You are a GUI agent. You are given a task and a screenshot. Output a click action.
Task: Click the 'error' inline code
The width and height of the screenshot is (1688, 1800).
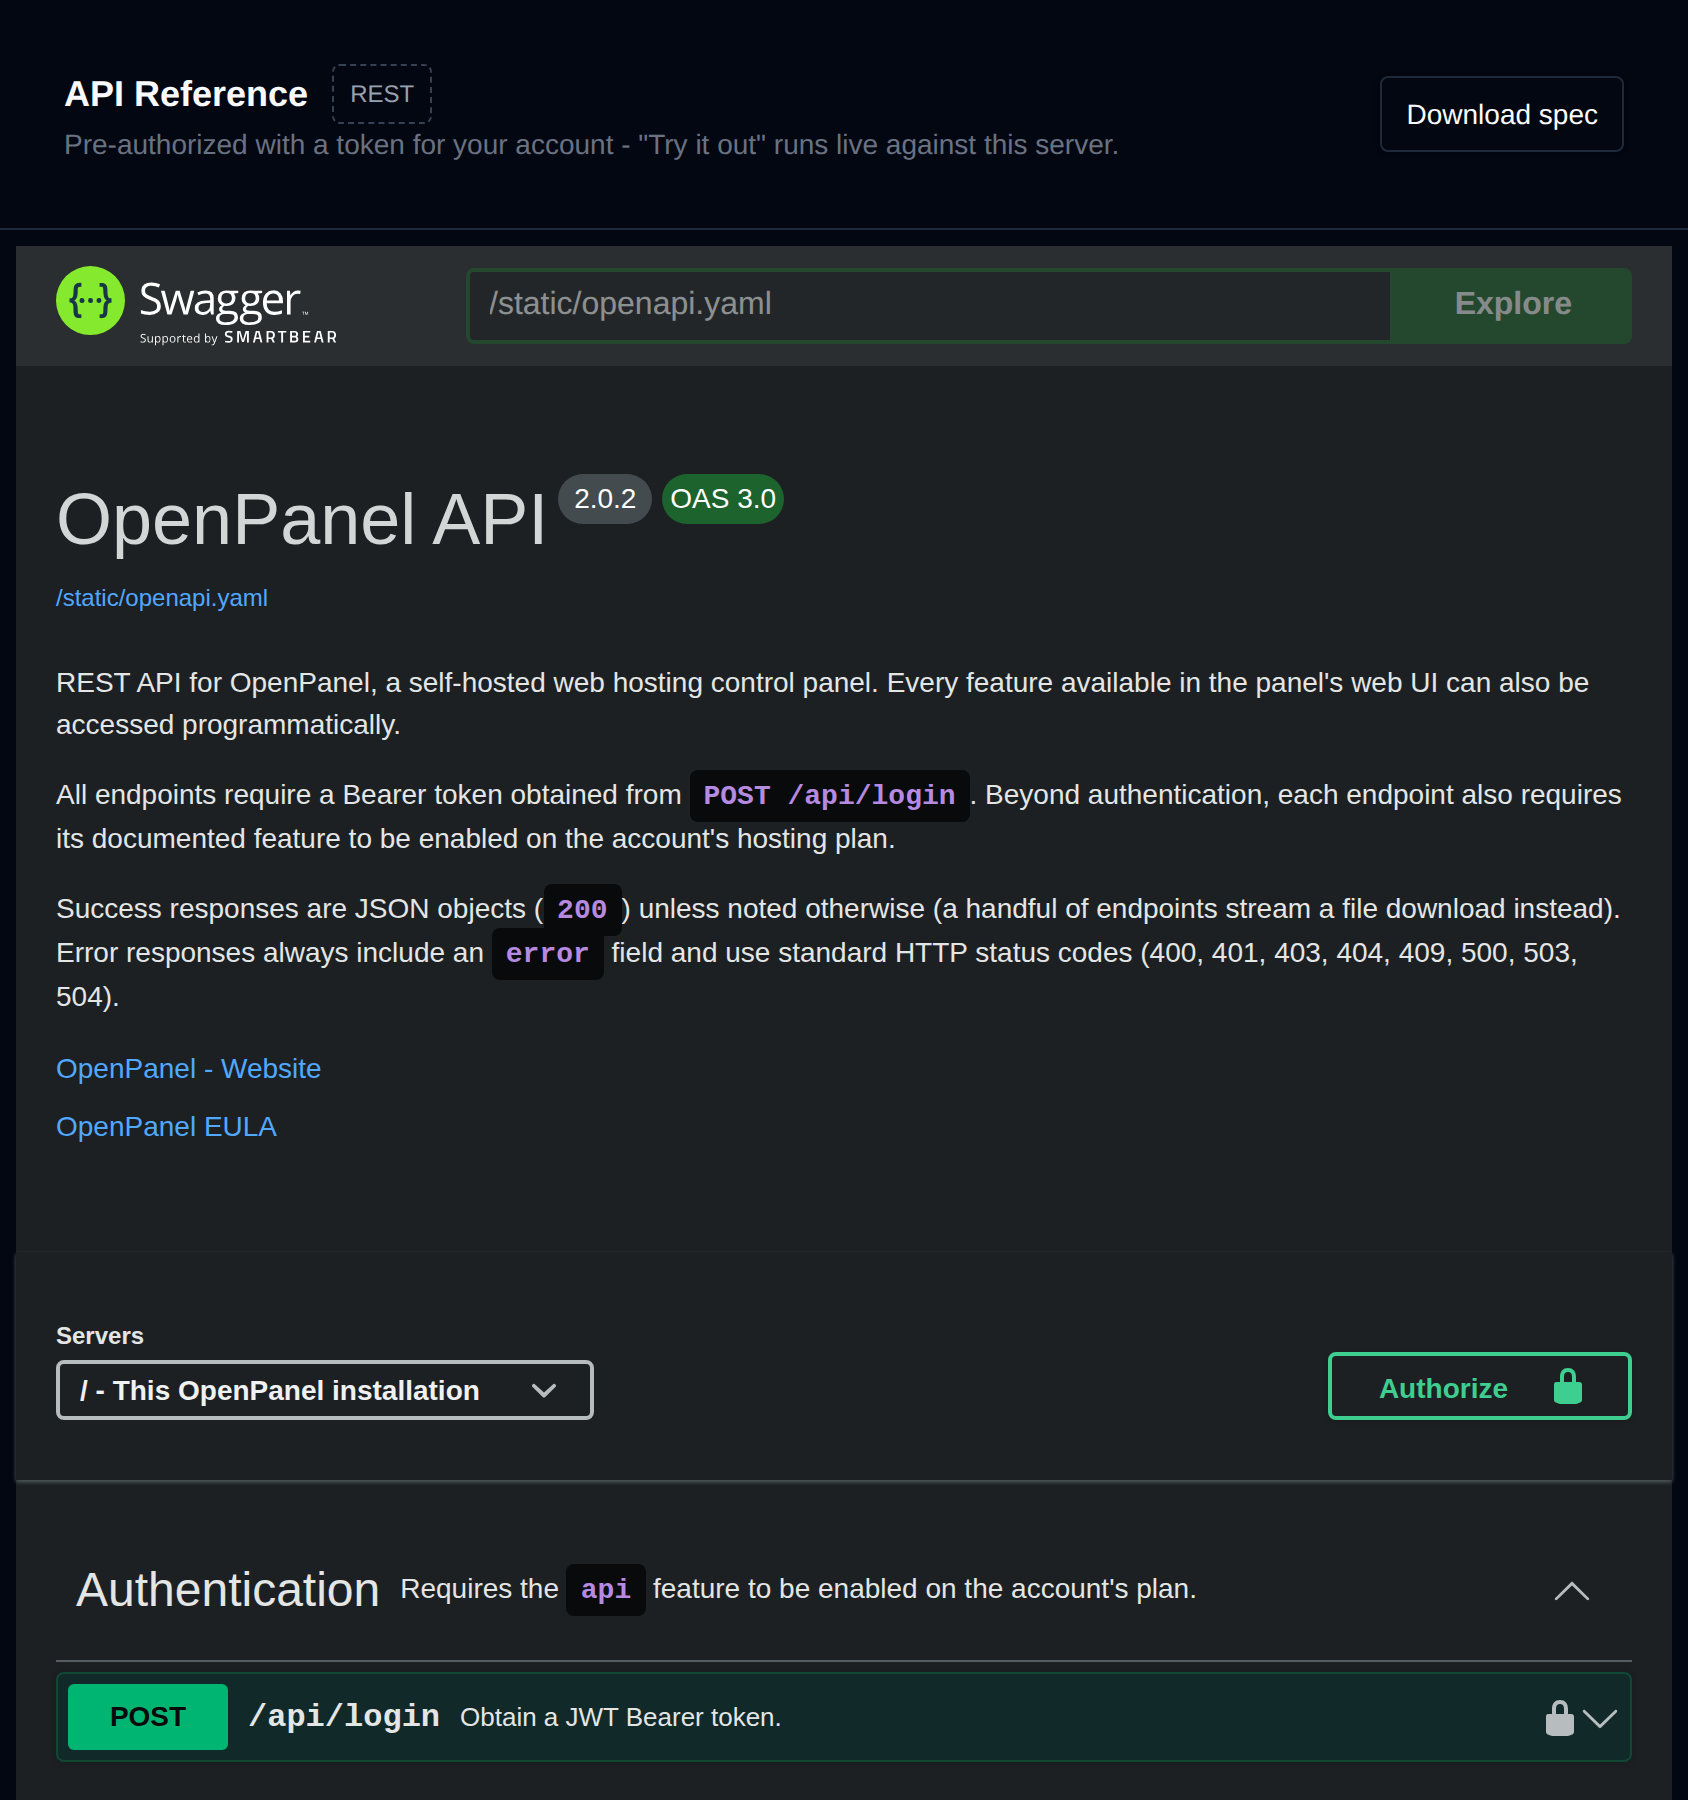[x=548, y=954]
